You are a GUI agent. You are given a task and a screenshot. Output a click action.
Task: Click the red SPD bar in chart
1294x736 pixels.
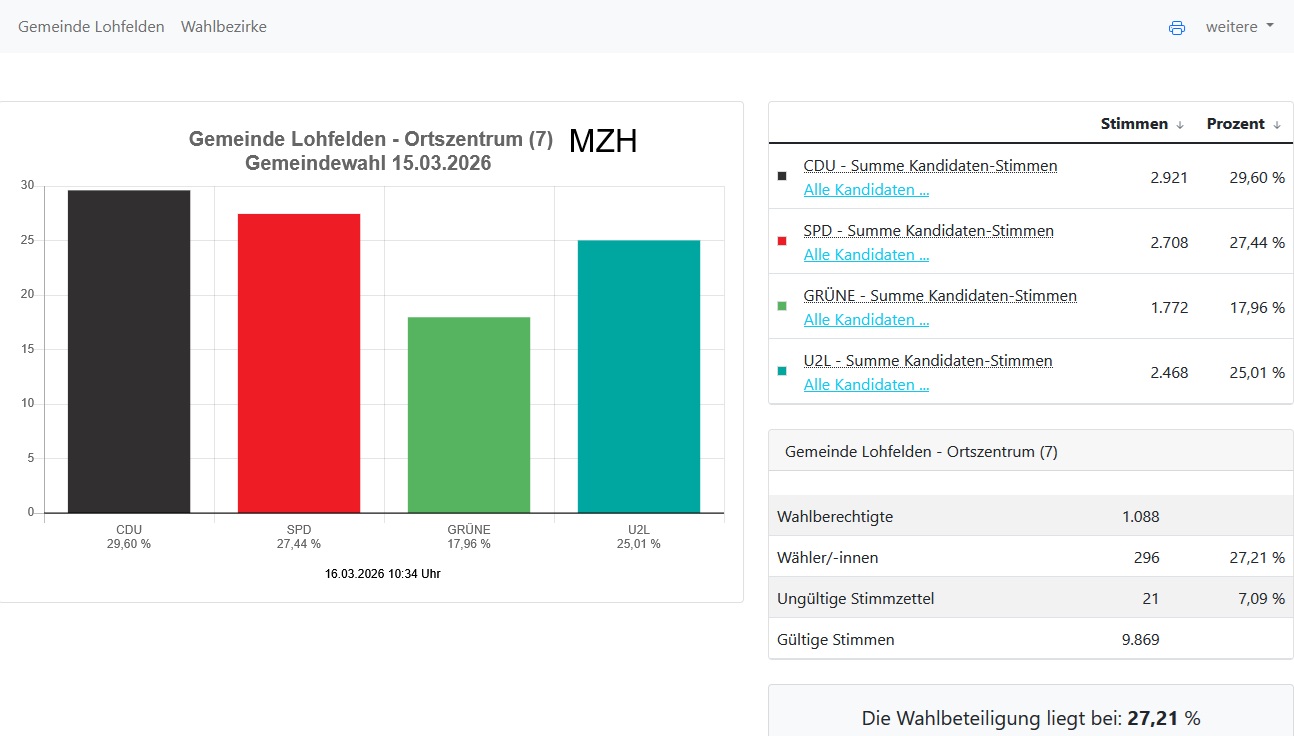click(299, 363)
